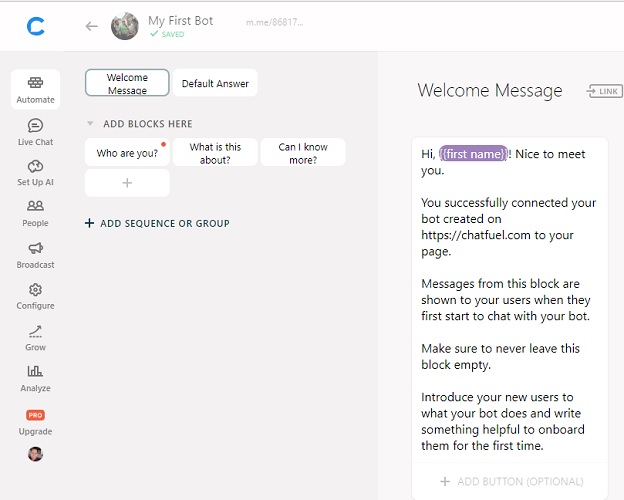Click into the welcome message text
The height and width of the screenshot is (500, 624).
pos(509,300)
